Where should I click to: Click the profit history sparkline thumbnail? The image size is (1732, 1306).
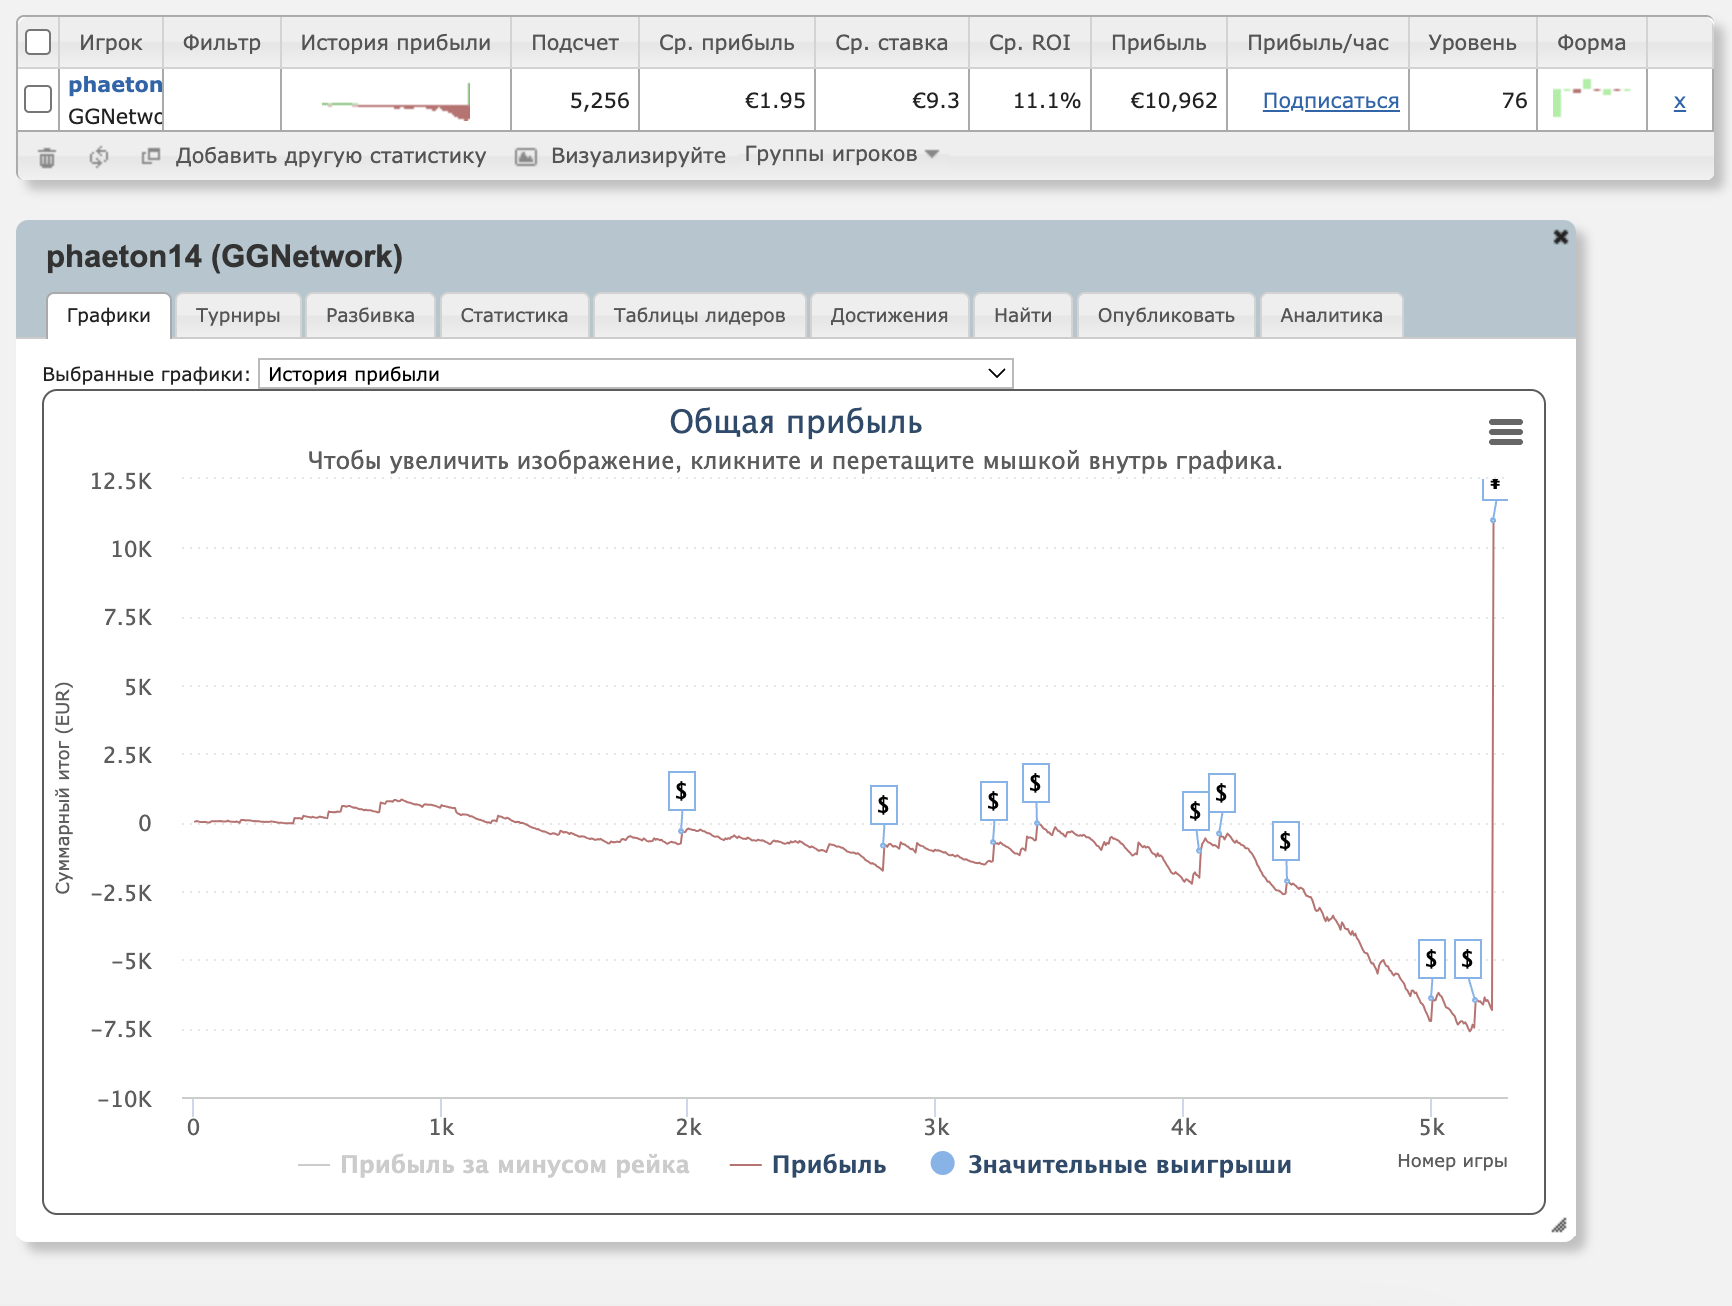tap(396, 101)
